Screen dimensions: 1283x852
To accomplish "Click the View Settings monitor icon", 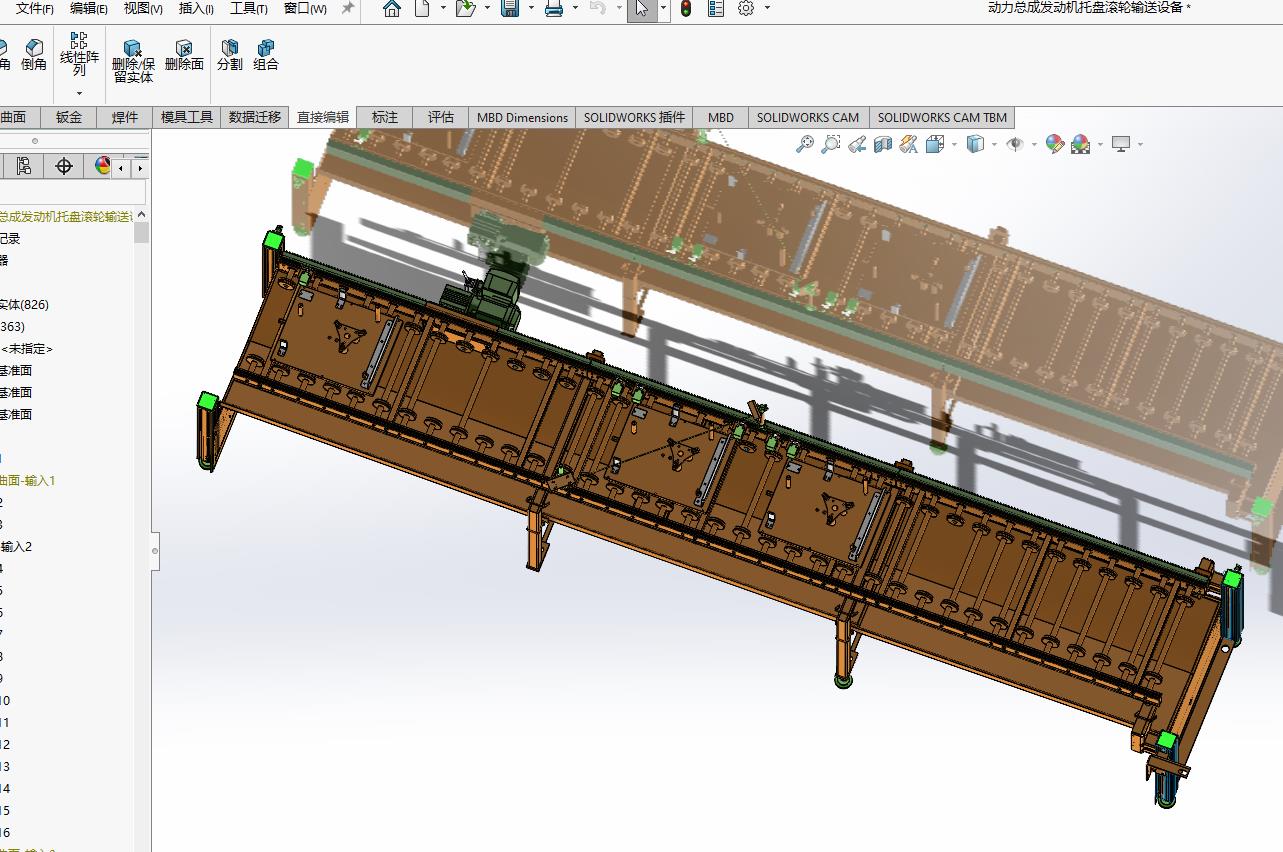I will pyautogui.click(x=1121, y=144).
